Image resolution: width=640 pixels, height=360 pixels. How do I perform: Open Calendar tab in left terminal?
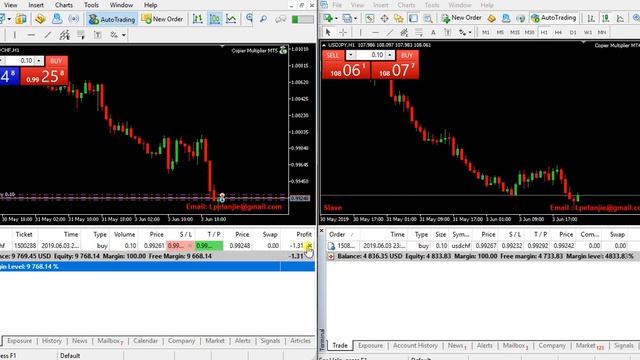pyautogui.click(x=145, y=341)
